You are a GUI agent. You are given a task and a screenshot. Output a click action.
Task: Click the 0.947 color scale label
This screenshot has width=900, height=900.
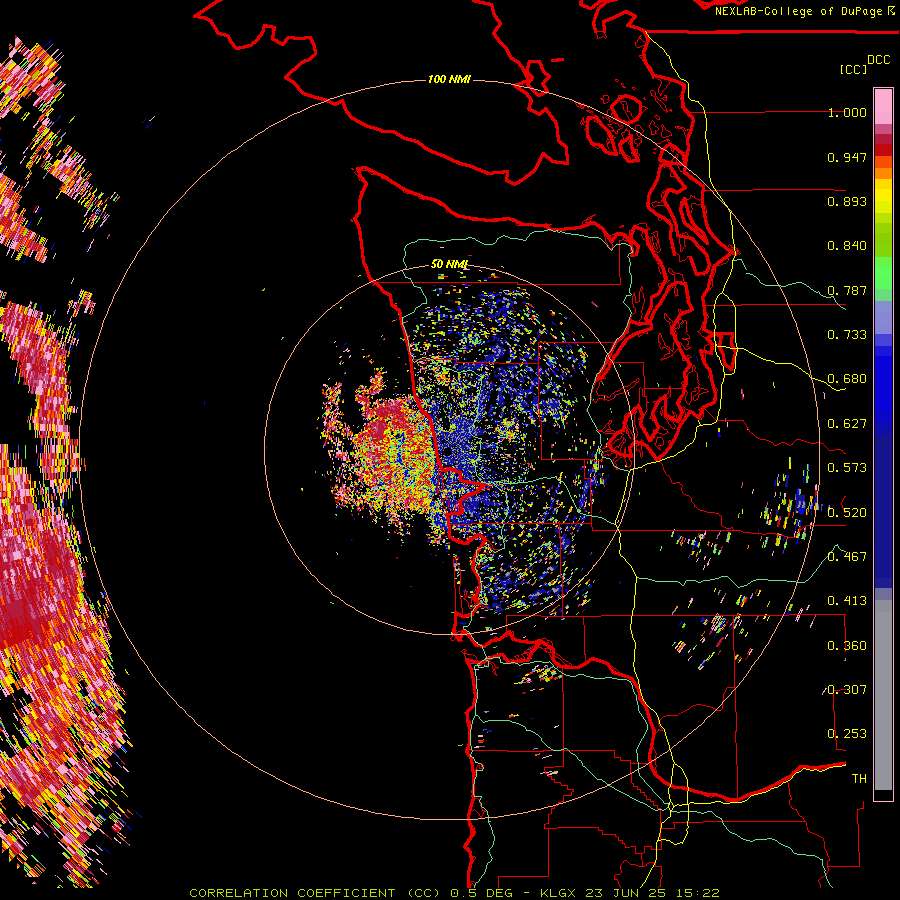pos(847,157)
